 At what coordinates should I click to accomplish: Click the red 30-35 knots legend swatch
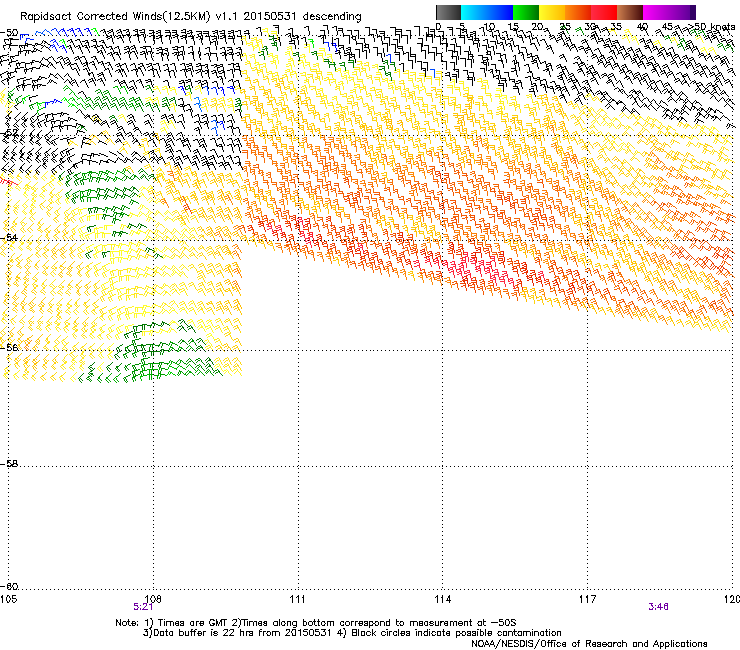point(604,12)
